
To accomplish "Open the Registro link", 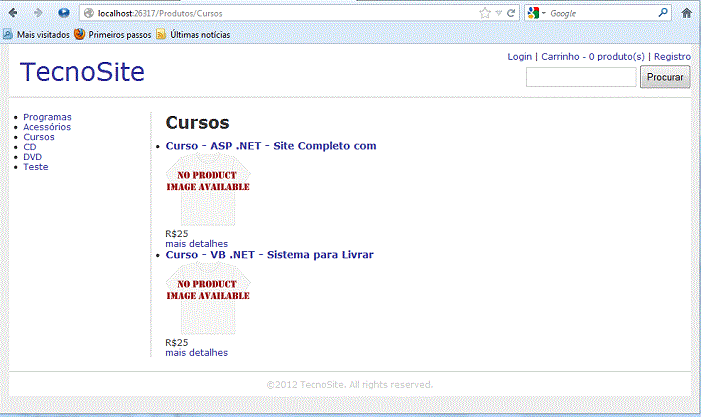I will point(672,57).
